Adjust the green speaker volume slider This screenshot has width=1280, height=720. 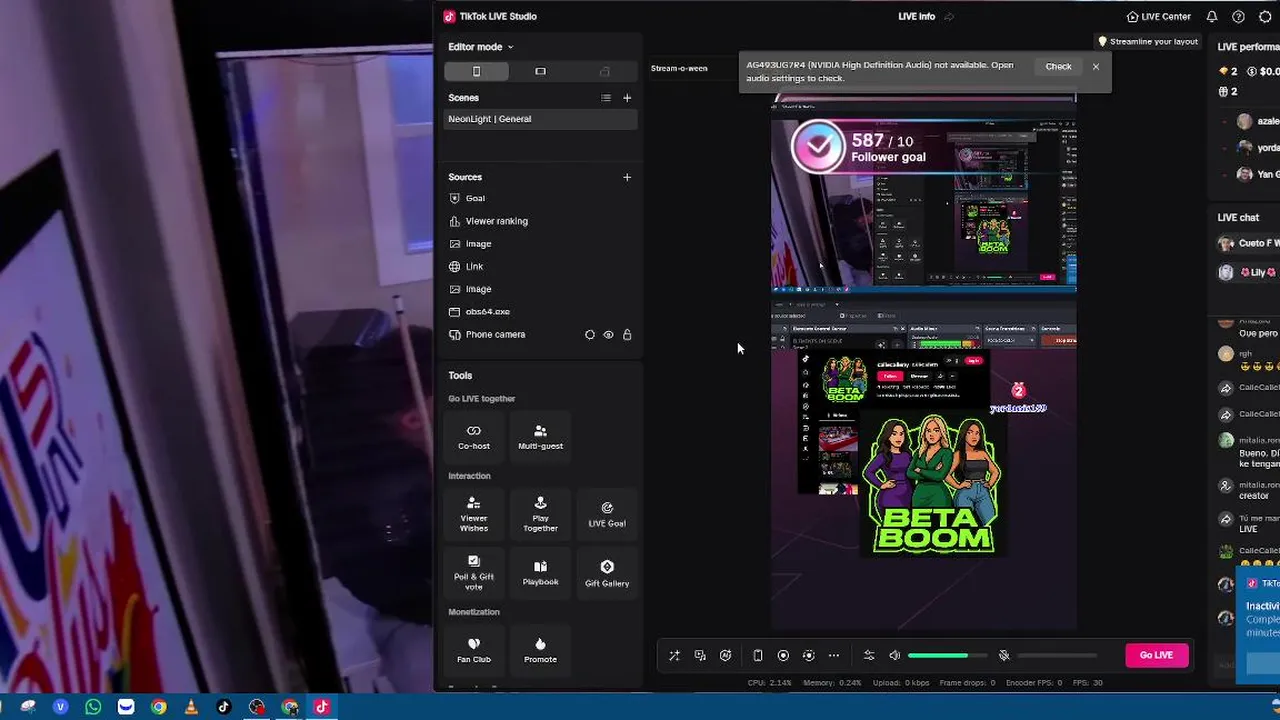pyautogui.click(x=947, y=656)
